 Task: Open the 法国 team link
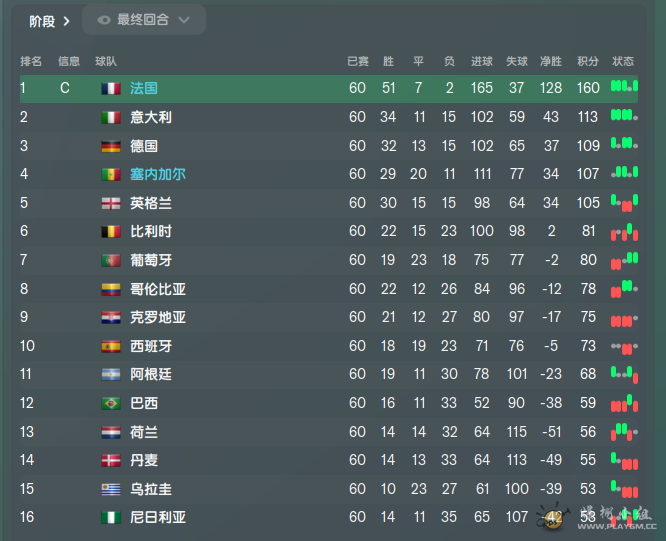tap(144, 88)
